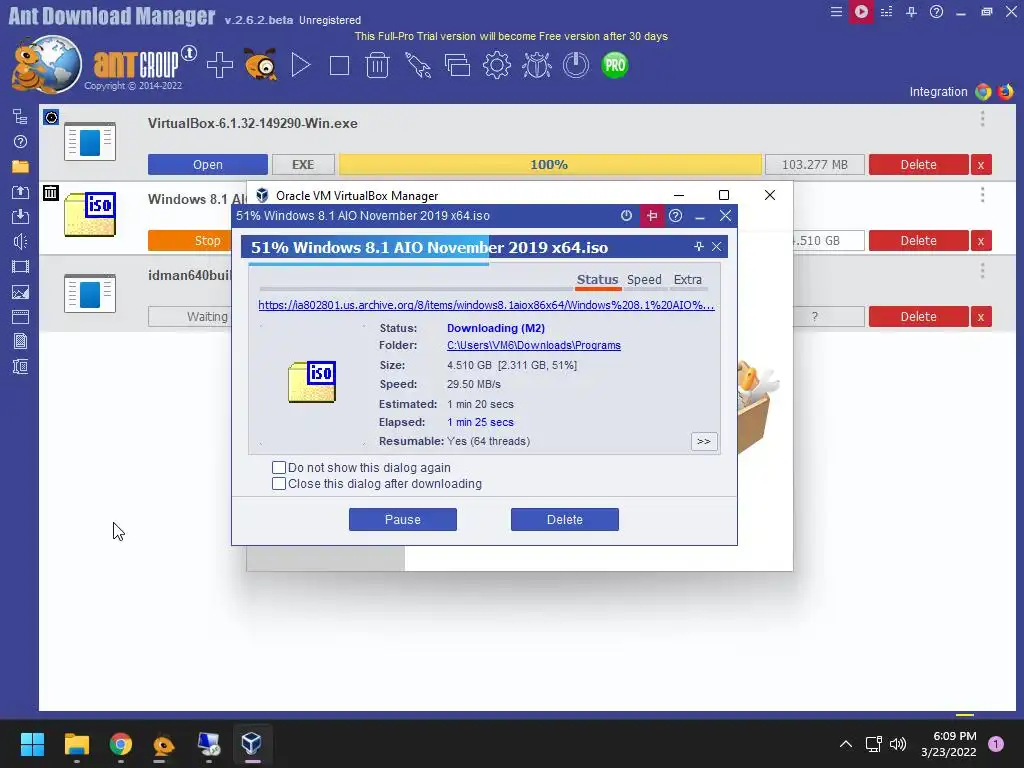The height and width of the screenshot is (768, 1024).
Task: Switch to the Speed tab in download dialog
Action: (644, 280)
